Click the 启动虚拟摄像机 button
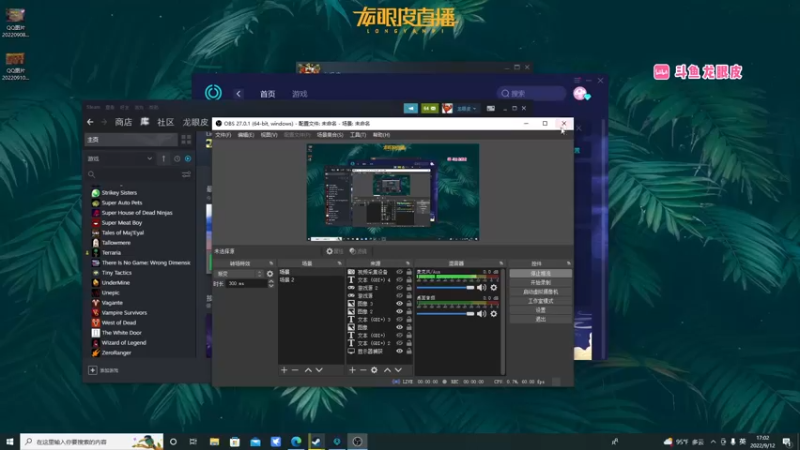The width and height of the screenshot is (800, 450). pos(540,292)
